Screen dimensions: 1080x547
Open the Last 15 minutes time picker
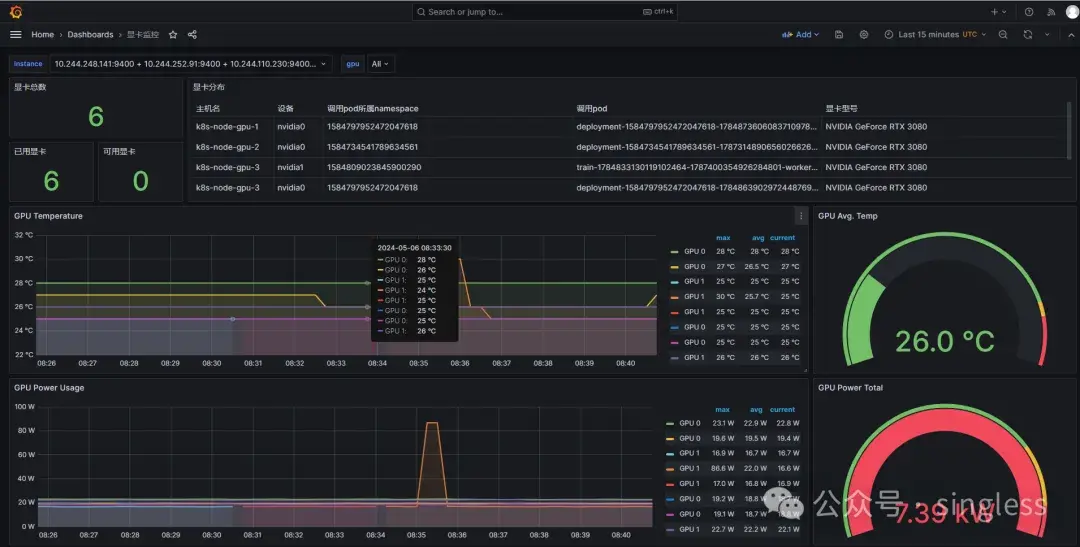click(929, 34)
